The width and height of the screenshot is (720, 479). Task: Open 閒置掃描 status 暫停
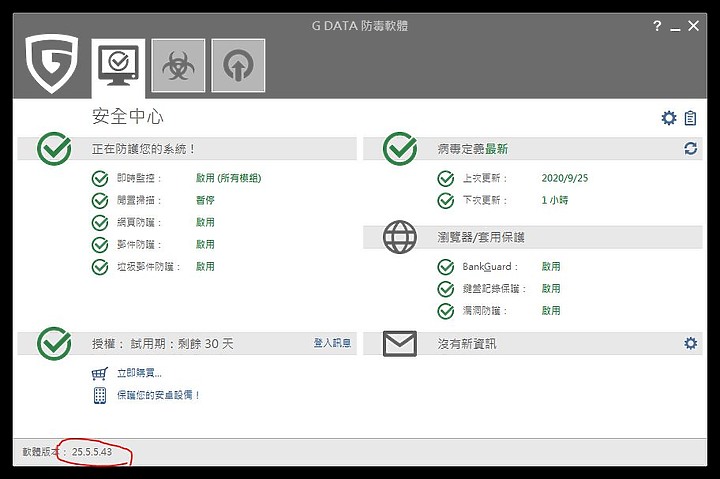205,200
